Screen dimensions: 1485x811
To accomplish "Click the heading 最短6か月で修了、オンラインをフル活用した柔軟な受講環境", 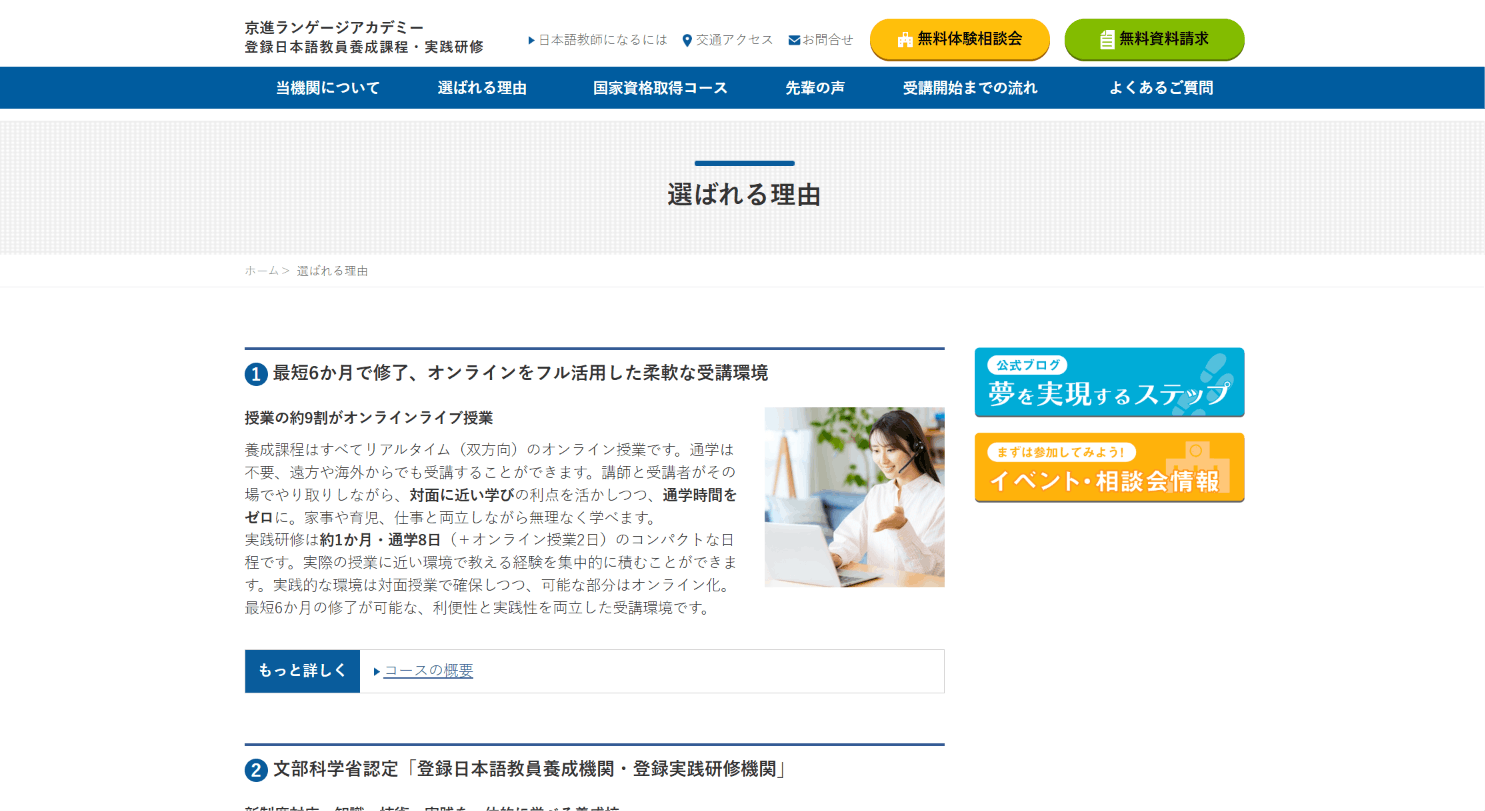I will (520, 373).
